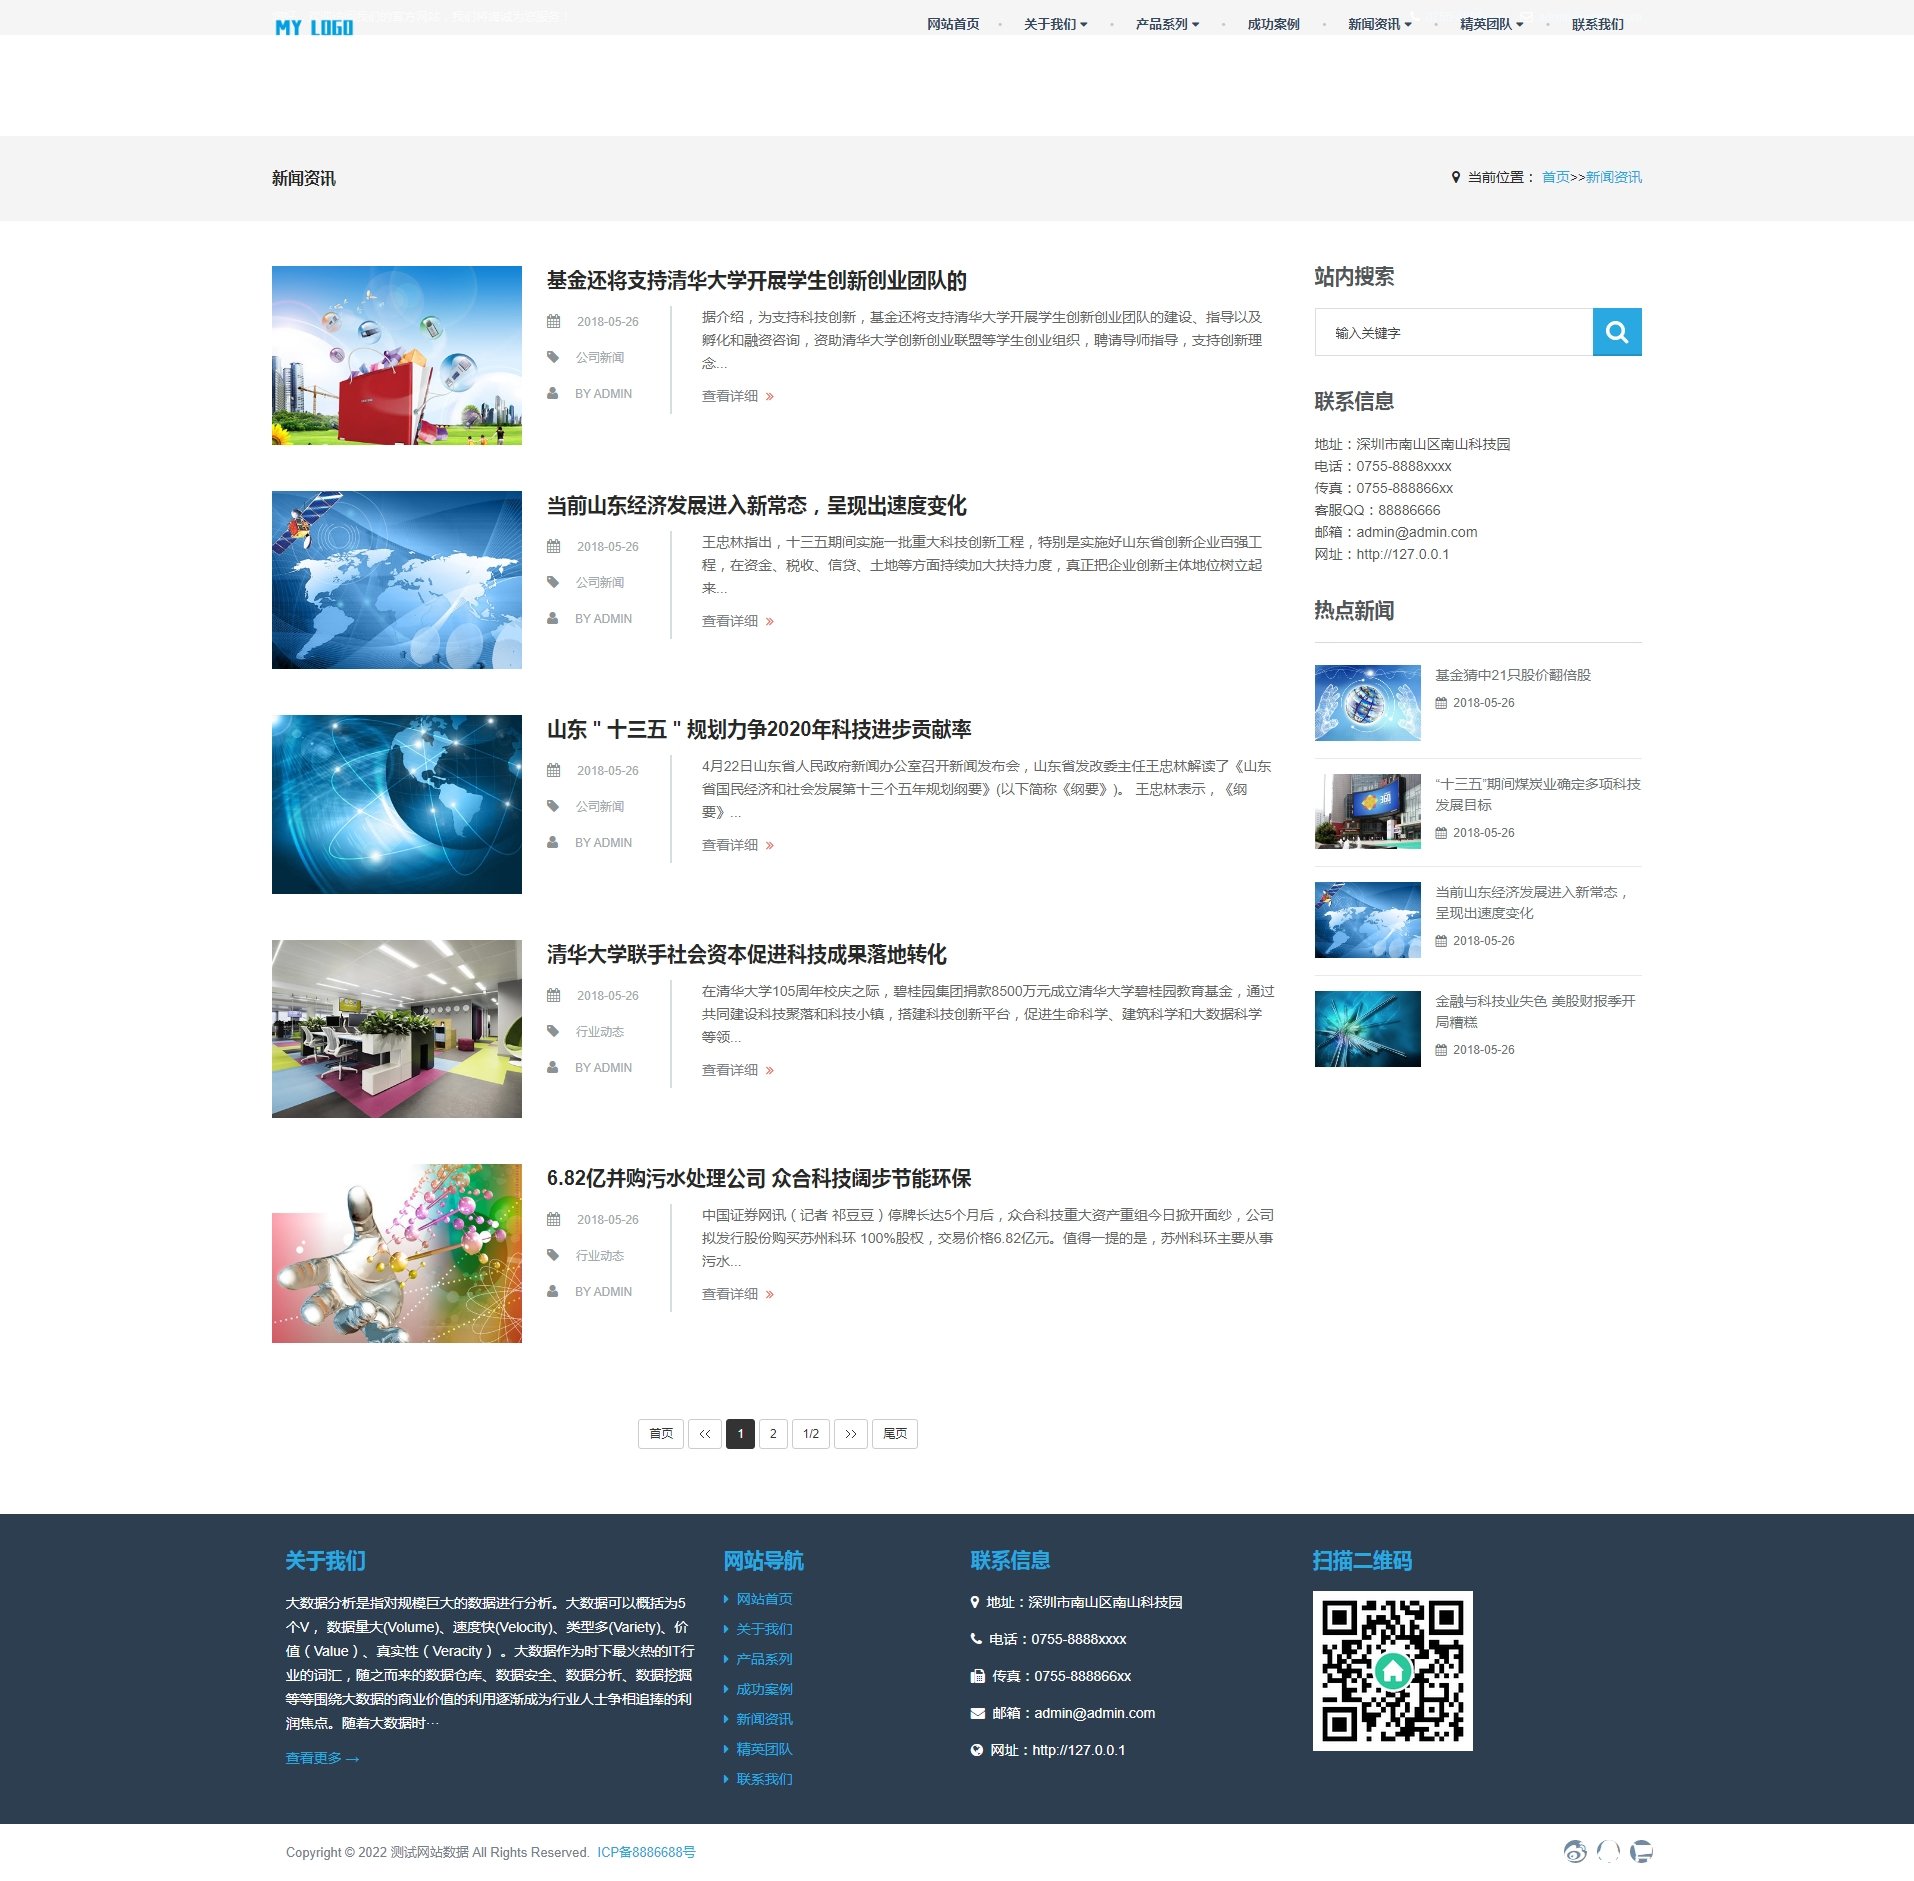The image size is (1914, 1881).
Task: Click the footer QR code image
Action: pos(1392,1670)
